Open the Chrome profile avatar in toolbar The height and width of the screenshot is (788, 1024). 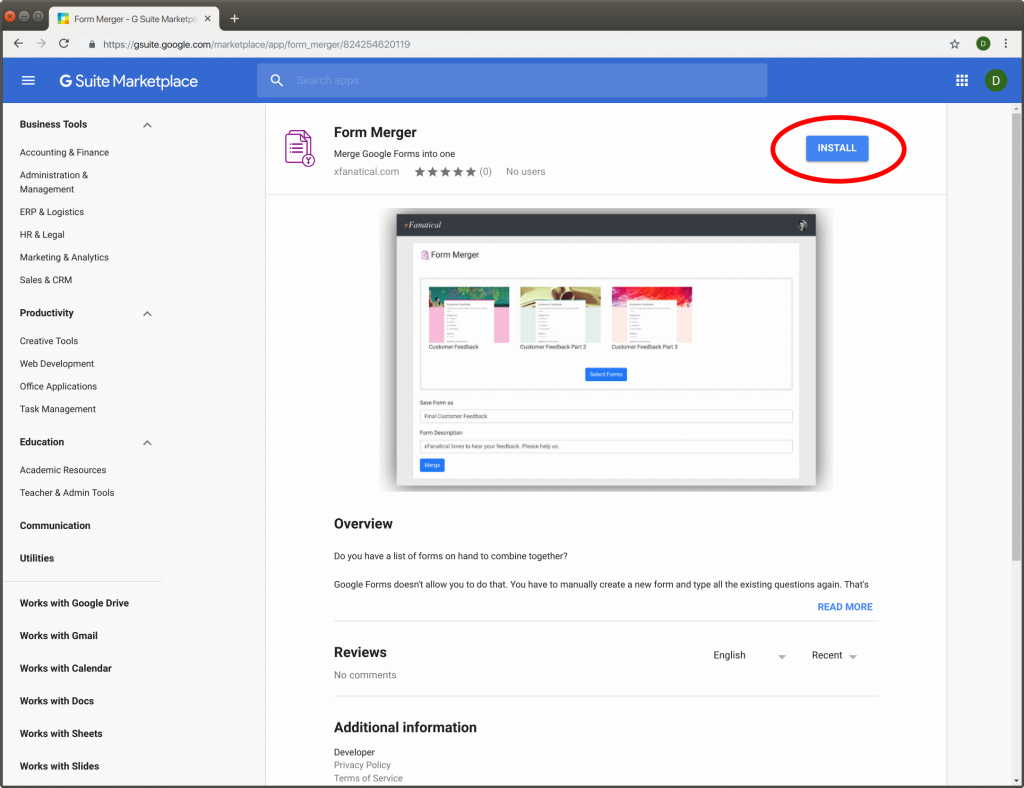point(983,44)
